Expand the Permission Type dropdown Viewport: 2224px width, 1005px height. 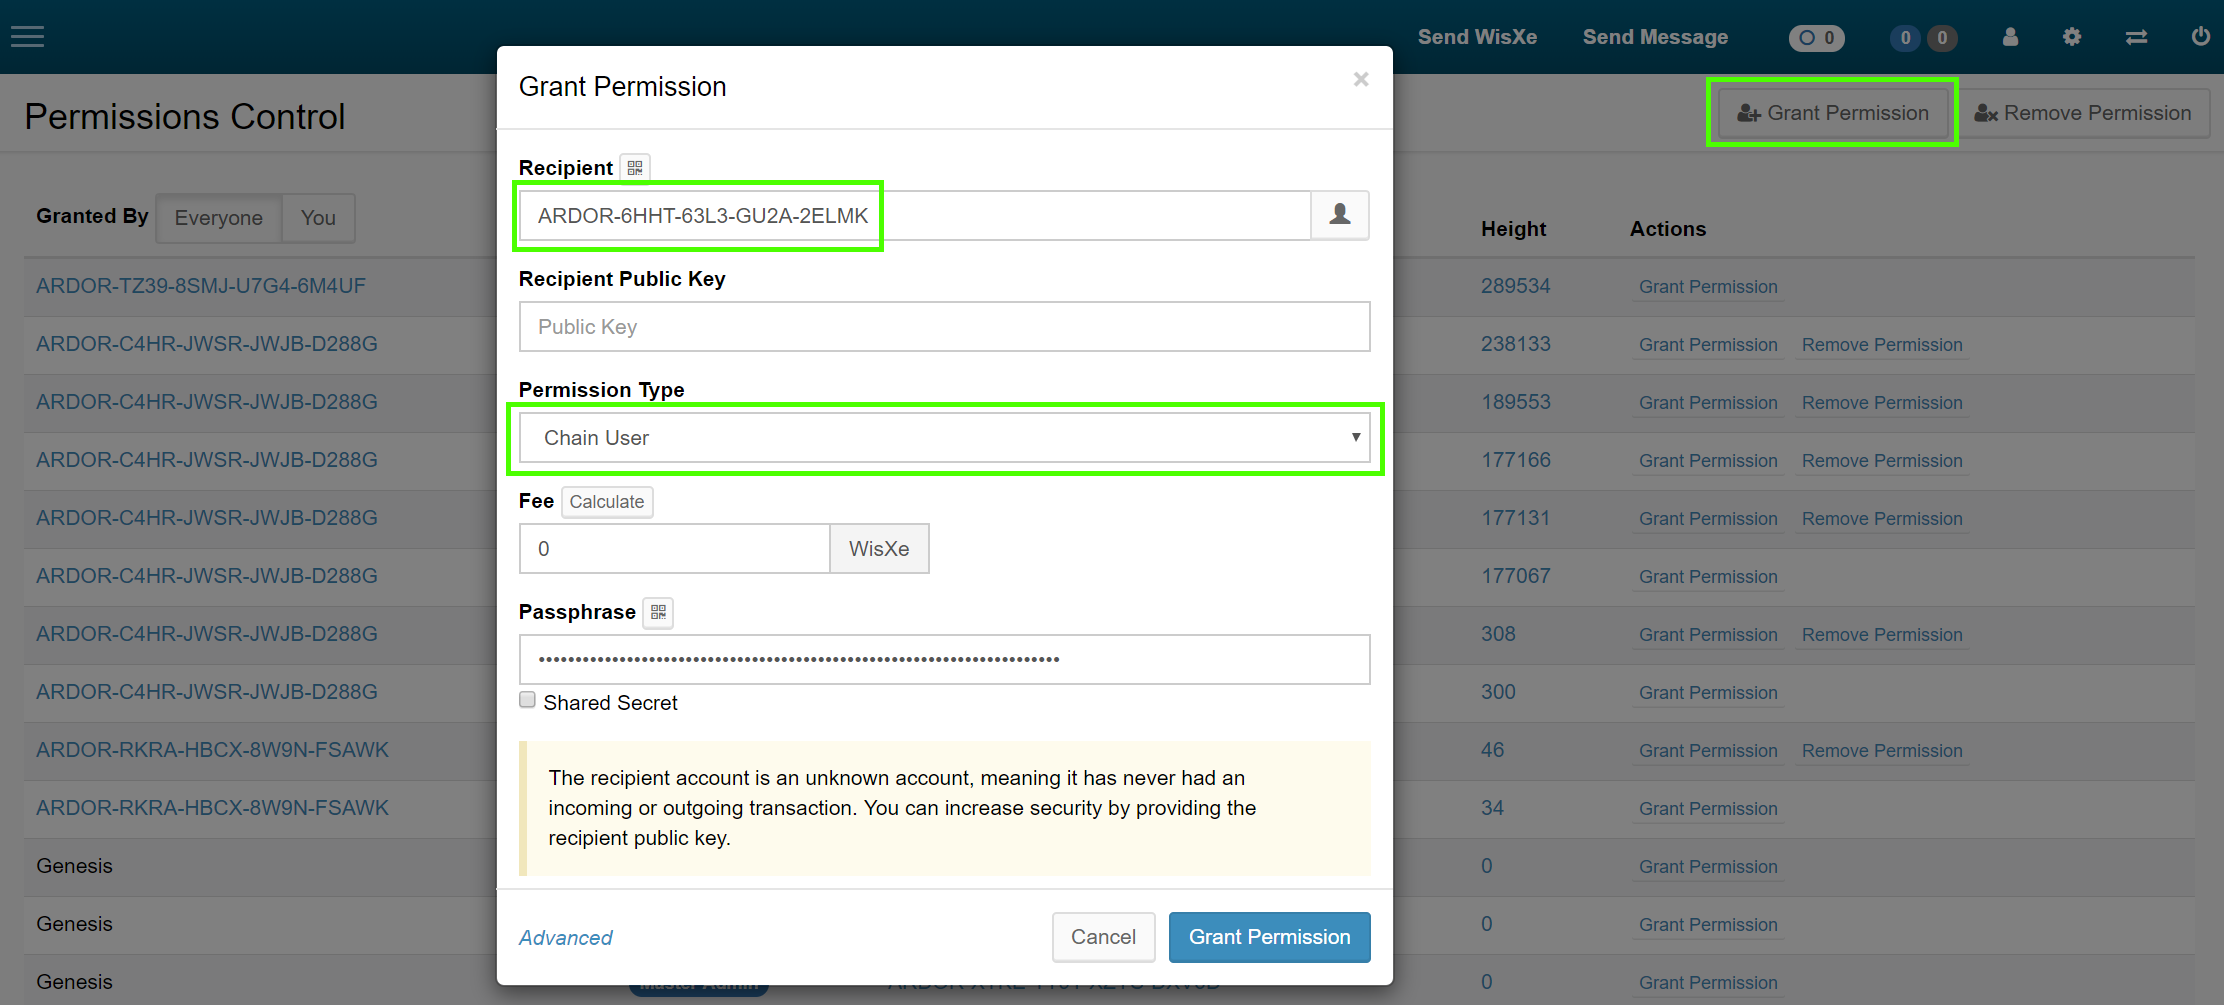[x=944, y=438]
